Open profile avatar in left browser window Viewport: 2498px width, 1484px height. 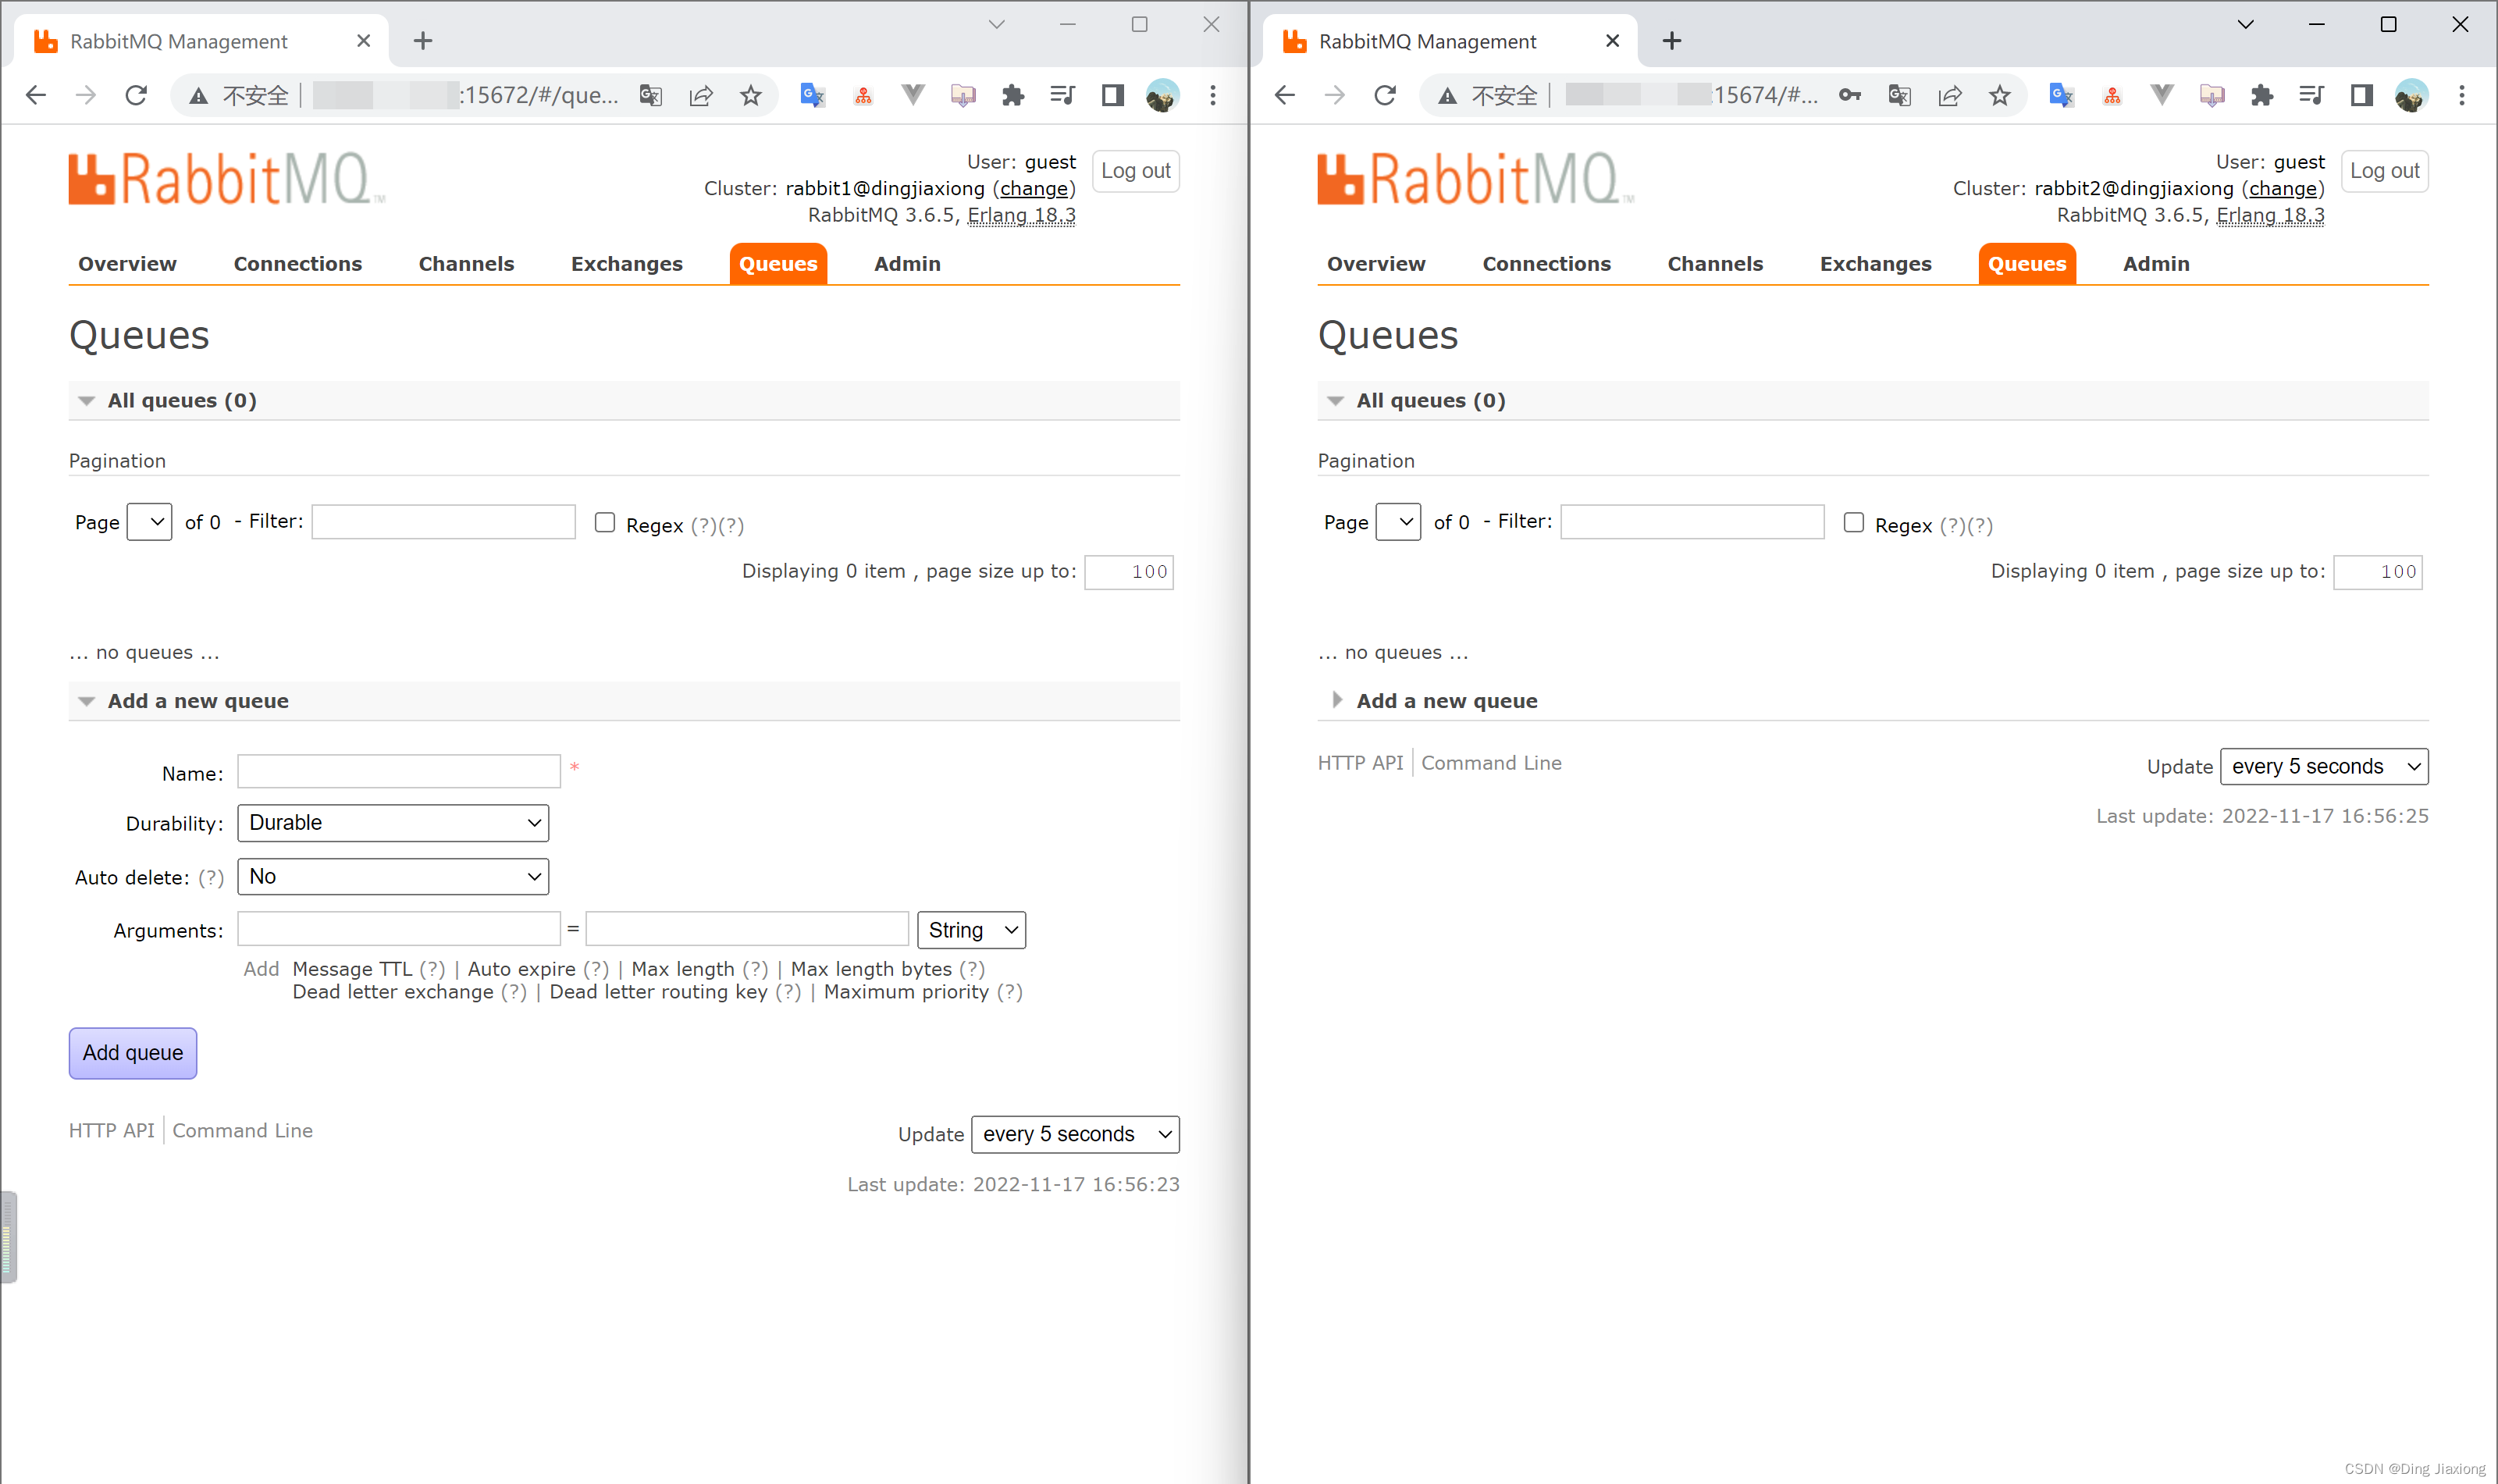(x=1162, y=95)
